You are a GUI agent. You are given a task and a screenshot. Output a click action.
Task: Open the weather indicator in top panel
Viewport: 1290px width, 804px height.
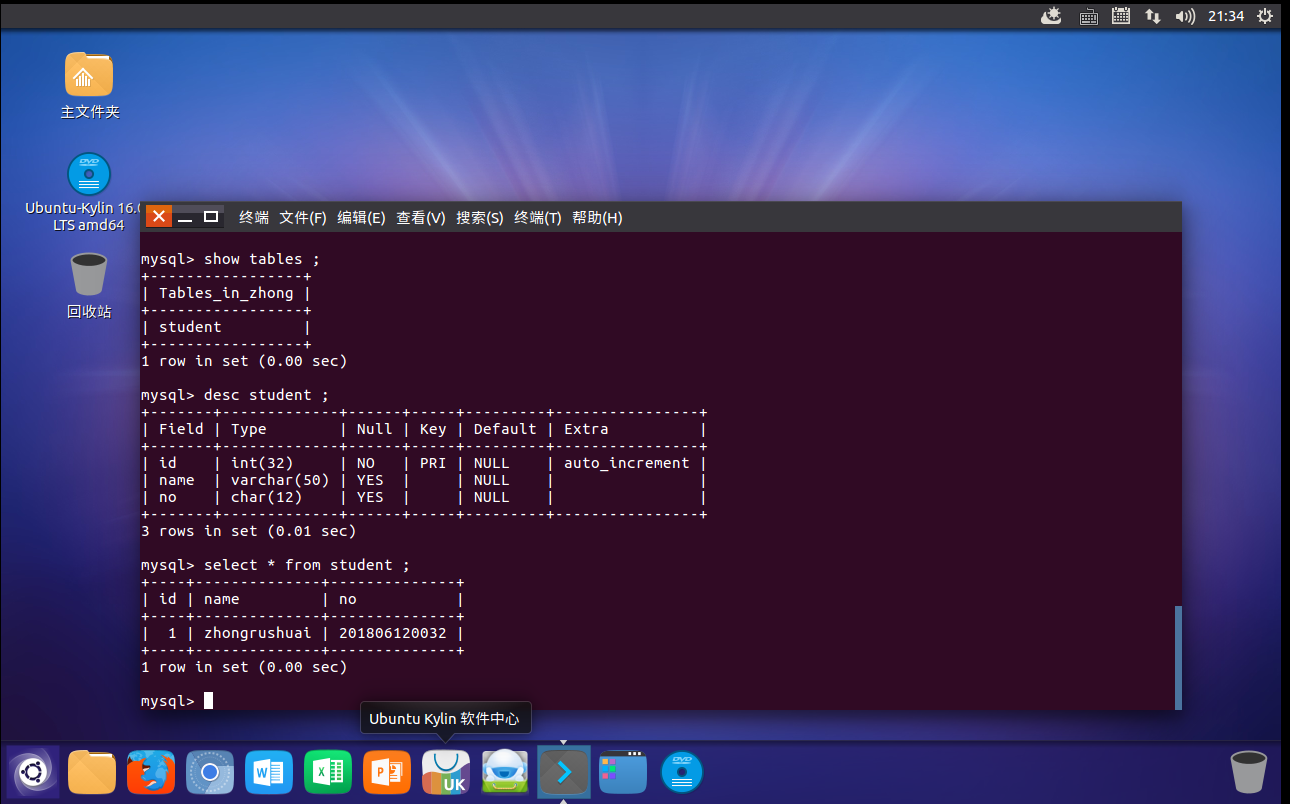(1051, 16)
